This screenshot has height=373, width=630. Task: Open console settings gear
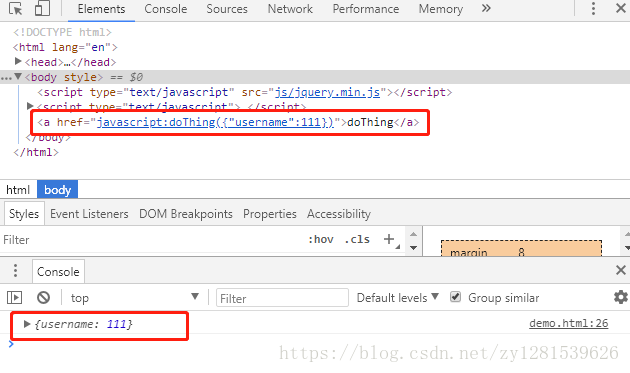[x=620, y=297]
